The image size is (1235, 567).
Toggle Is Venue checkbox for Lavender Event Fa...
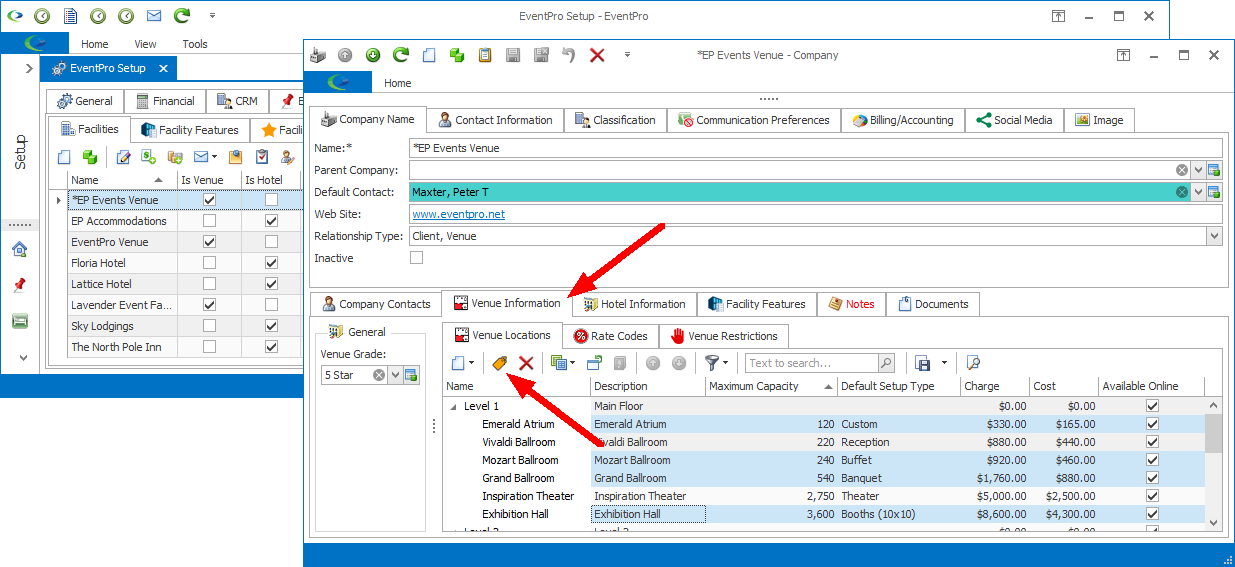209,305
